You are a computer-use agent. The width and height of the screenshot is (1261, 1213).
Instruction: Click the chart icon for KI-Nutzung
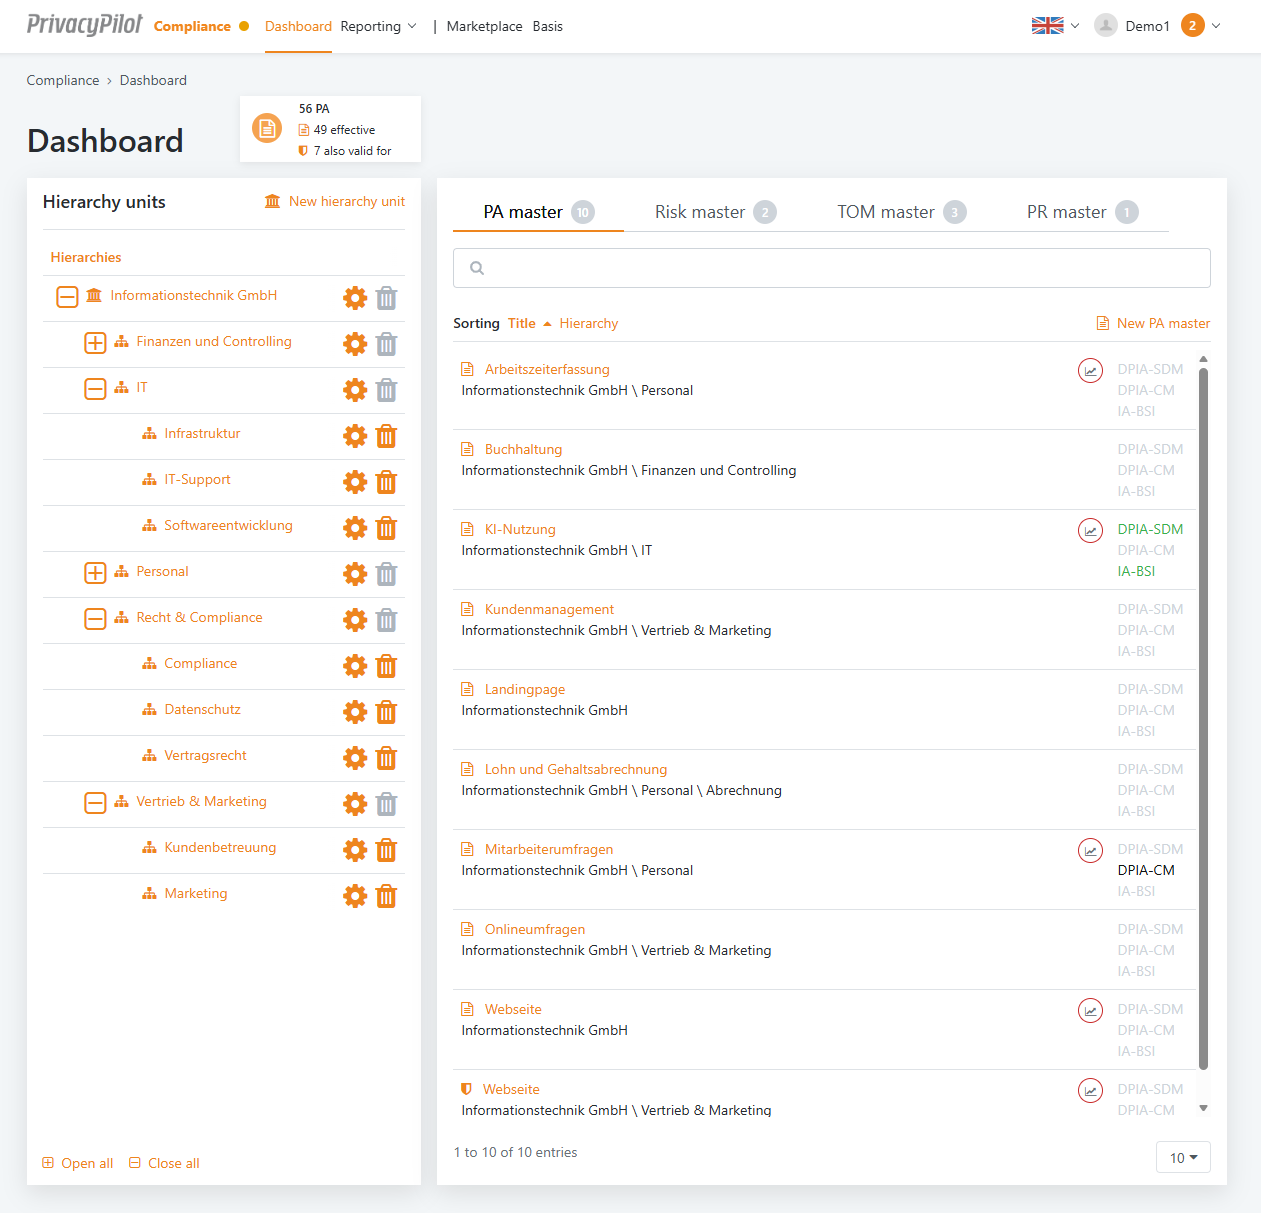pyautogui.click(x=1090, y=530)
